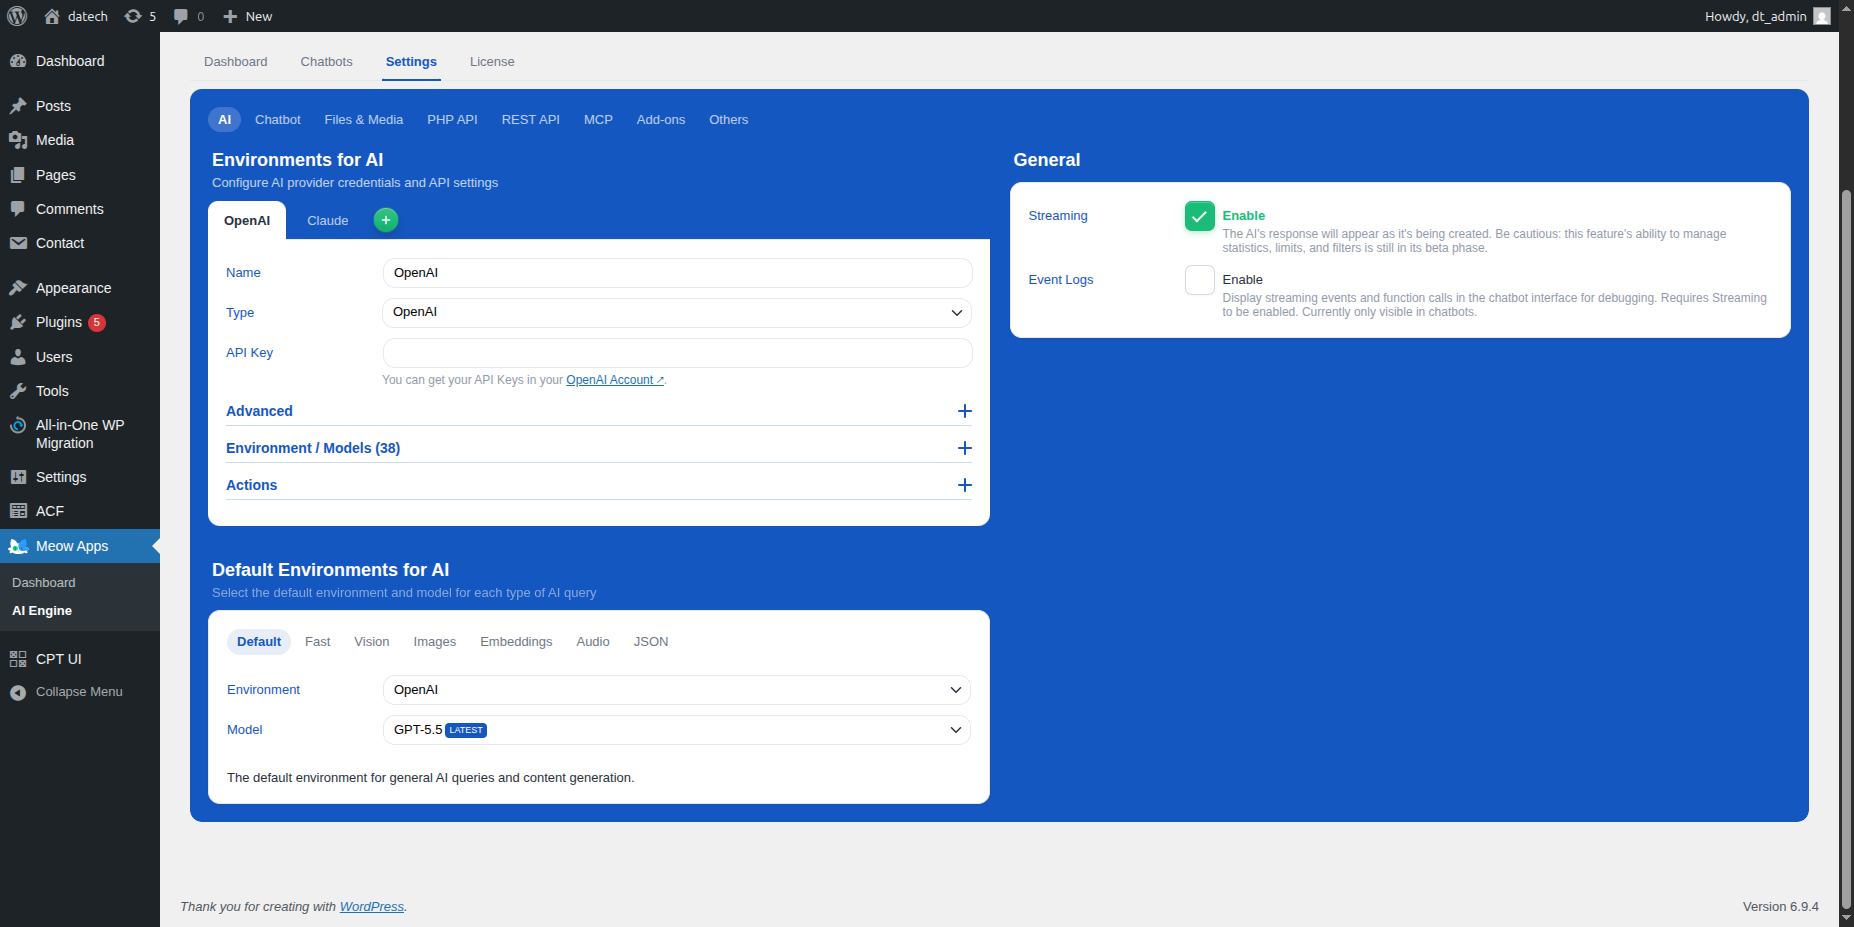Disable the Streaming checkbox

(x=1200, y=216)
